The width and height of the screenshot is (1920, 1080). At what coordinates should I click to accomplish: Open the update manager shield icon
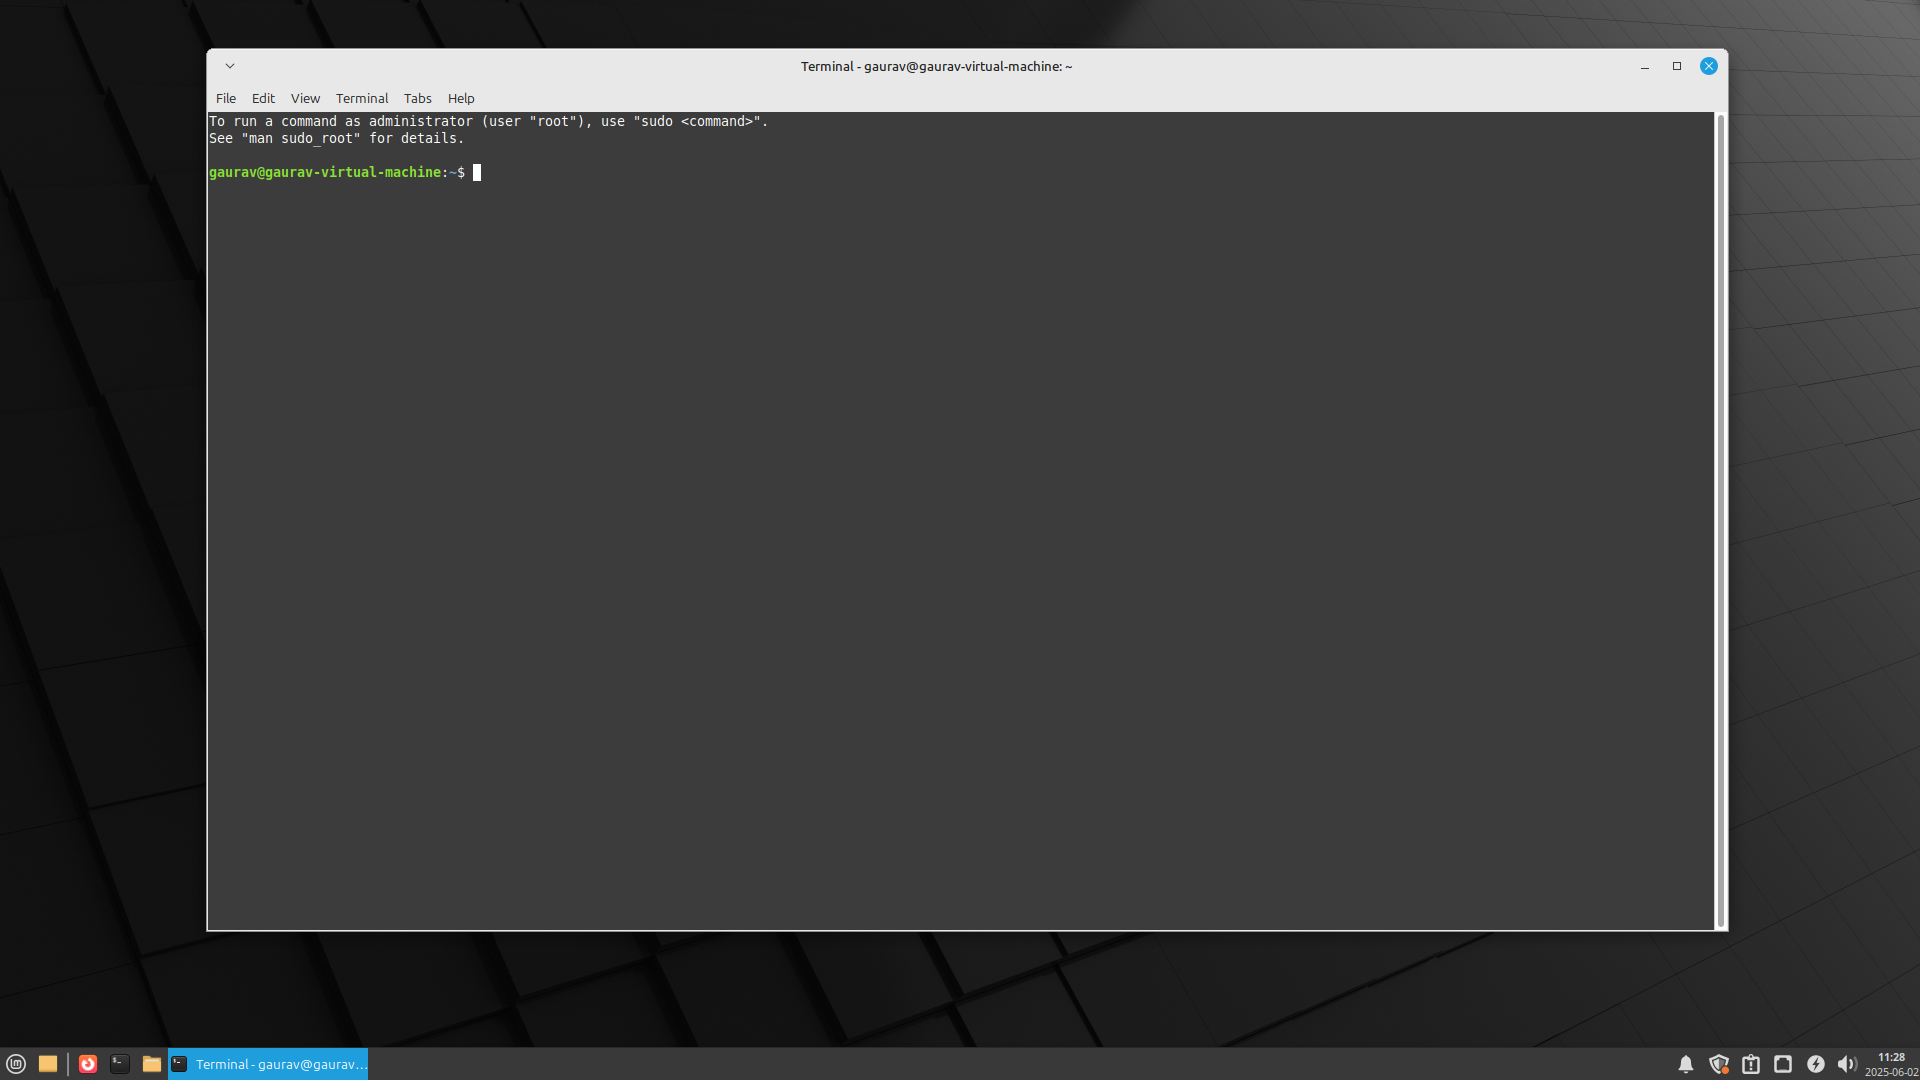pos(1719,1064)
